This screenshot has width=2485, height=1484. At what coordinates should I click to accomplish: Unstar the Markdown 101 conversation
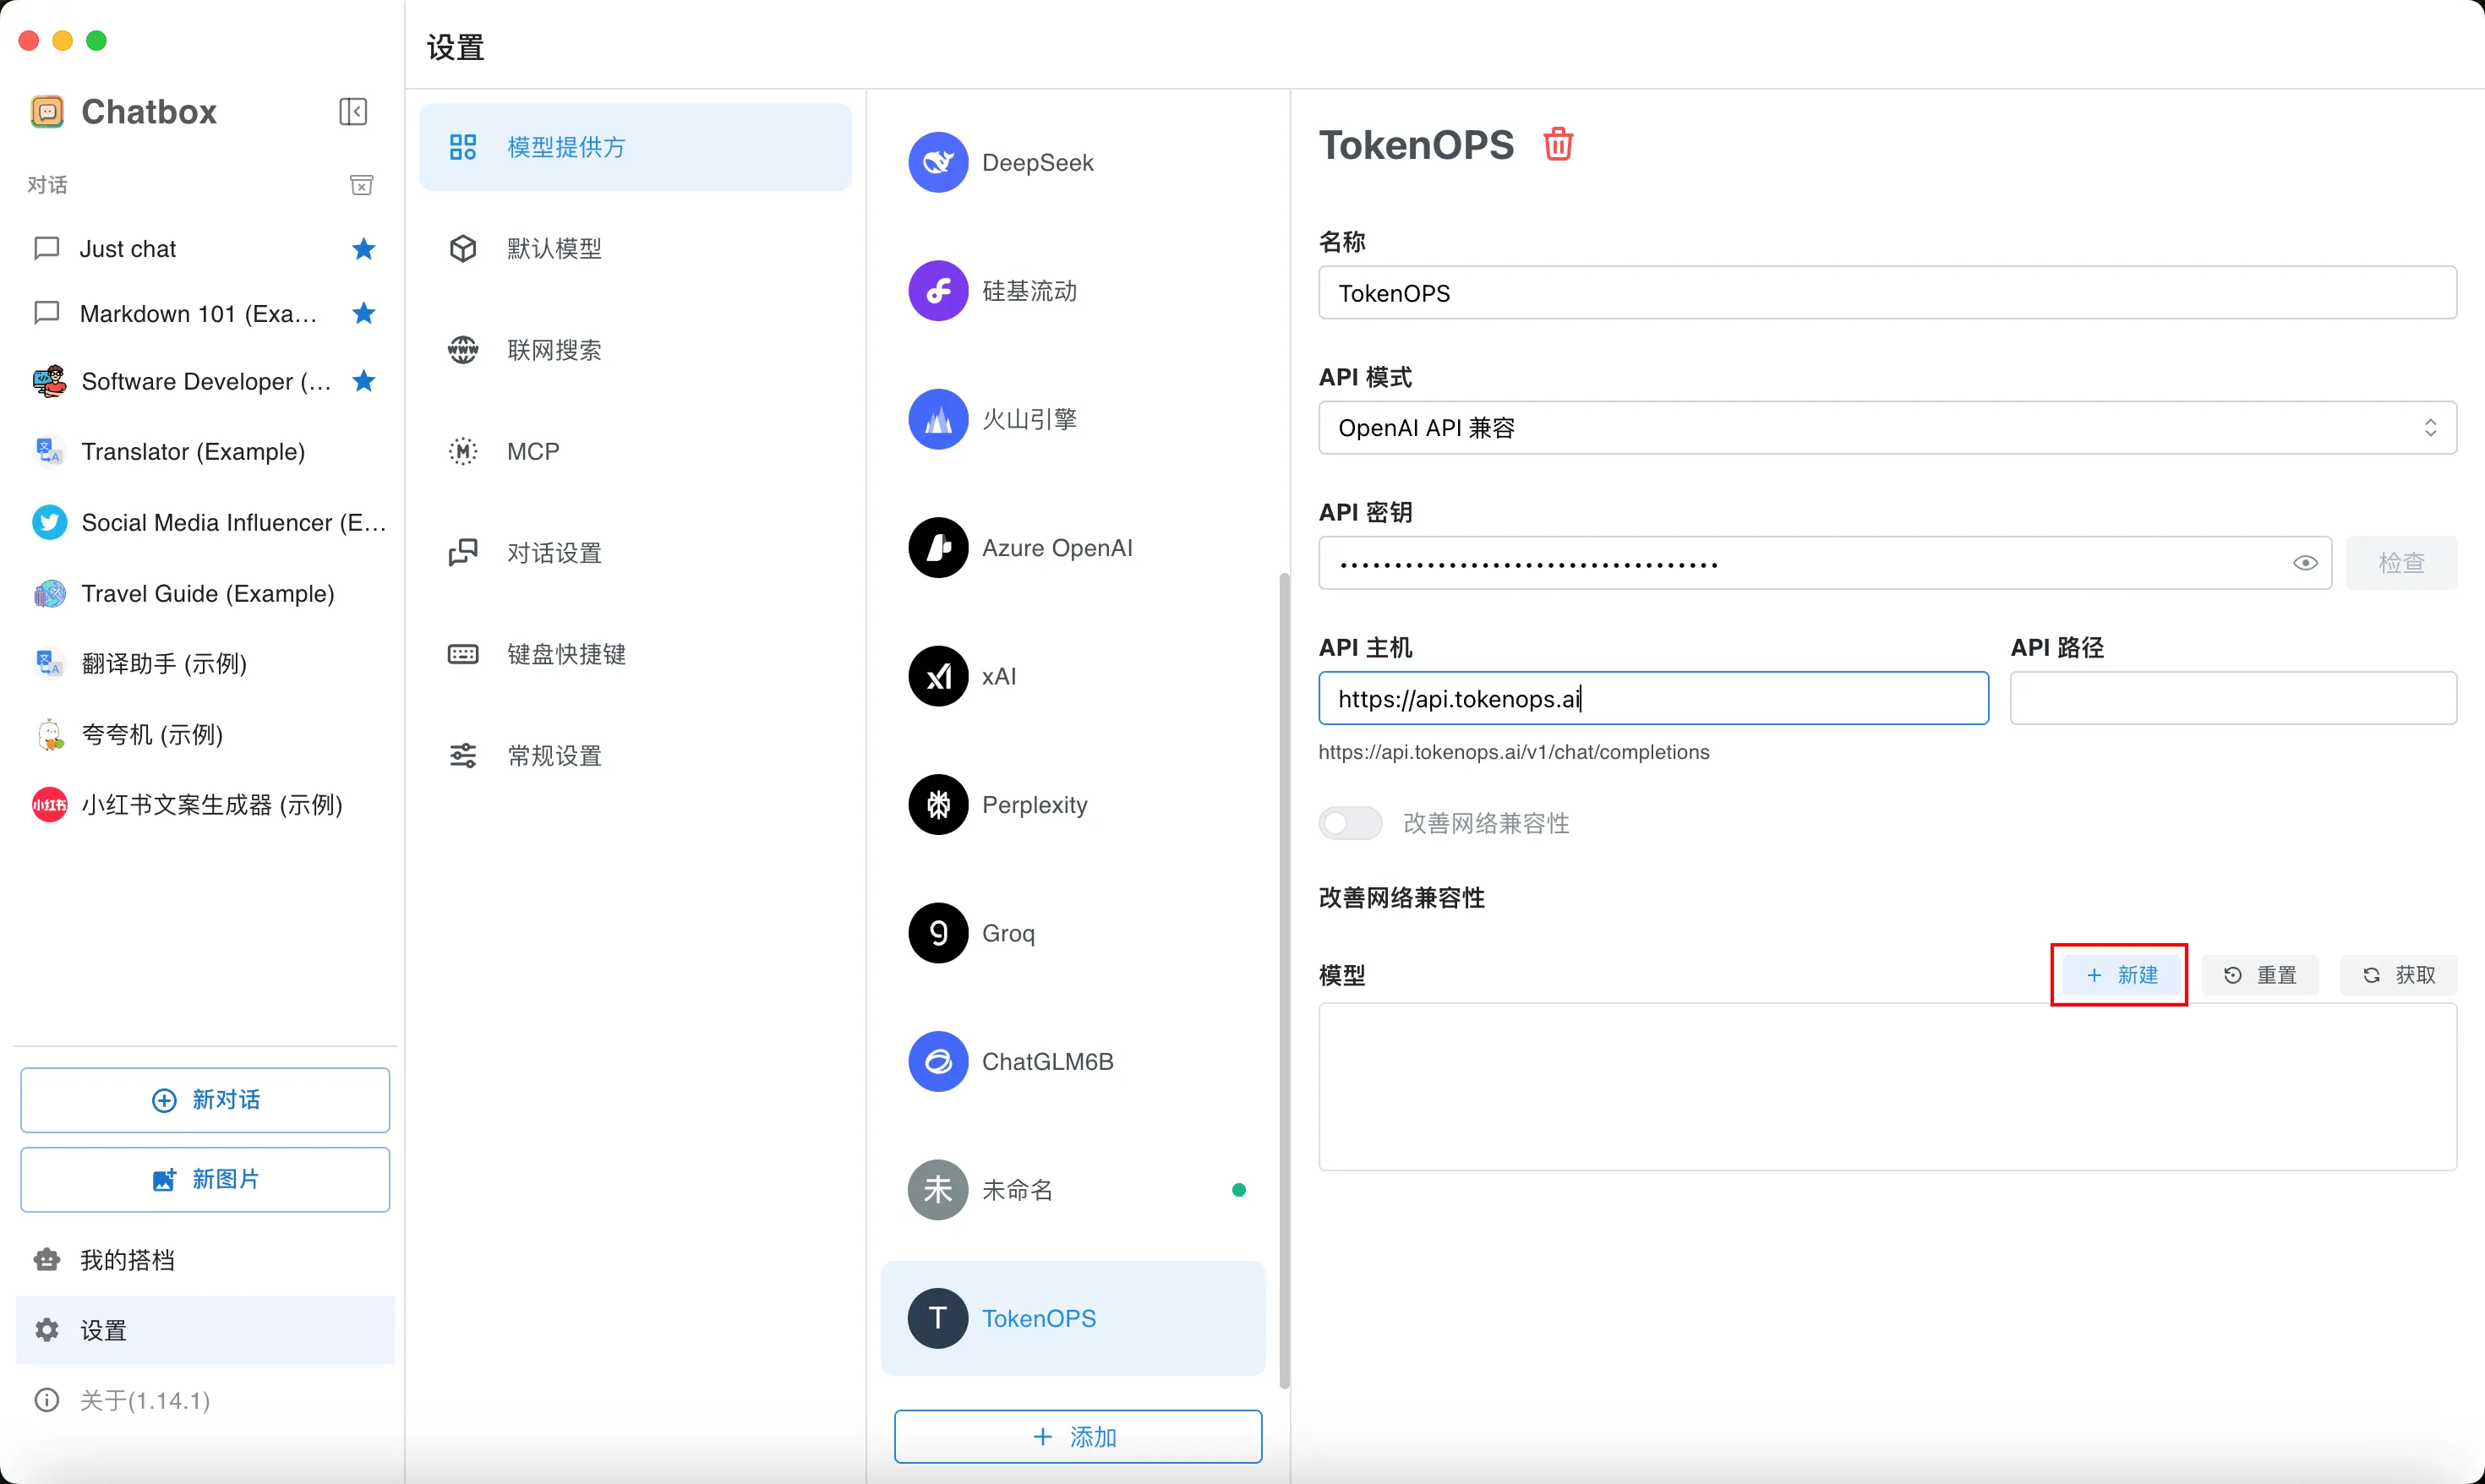pyautogui.click(x=364, y=314)
